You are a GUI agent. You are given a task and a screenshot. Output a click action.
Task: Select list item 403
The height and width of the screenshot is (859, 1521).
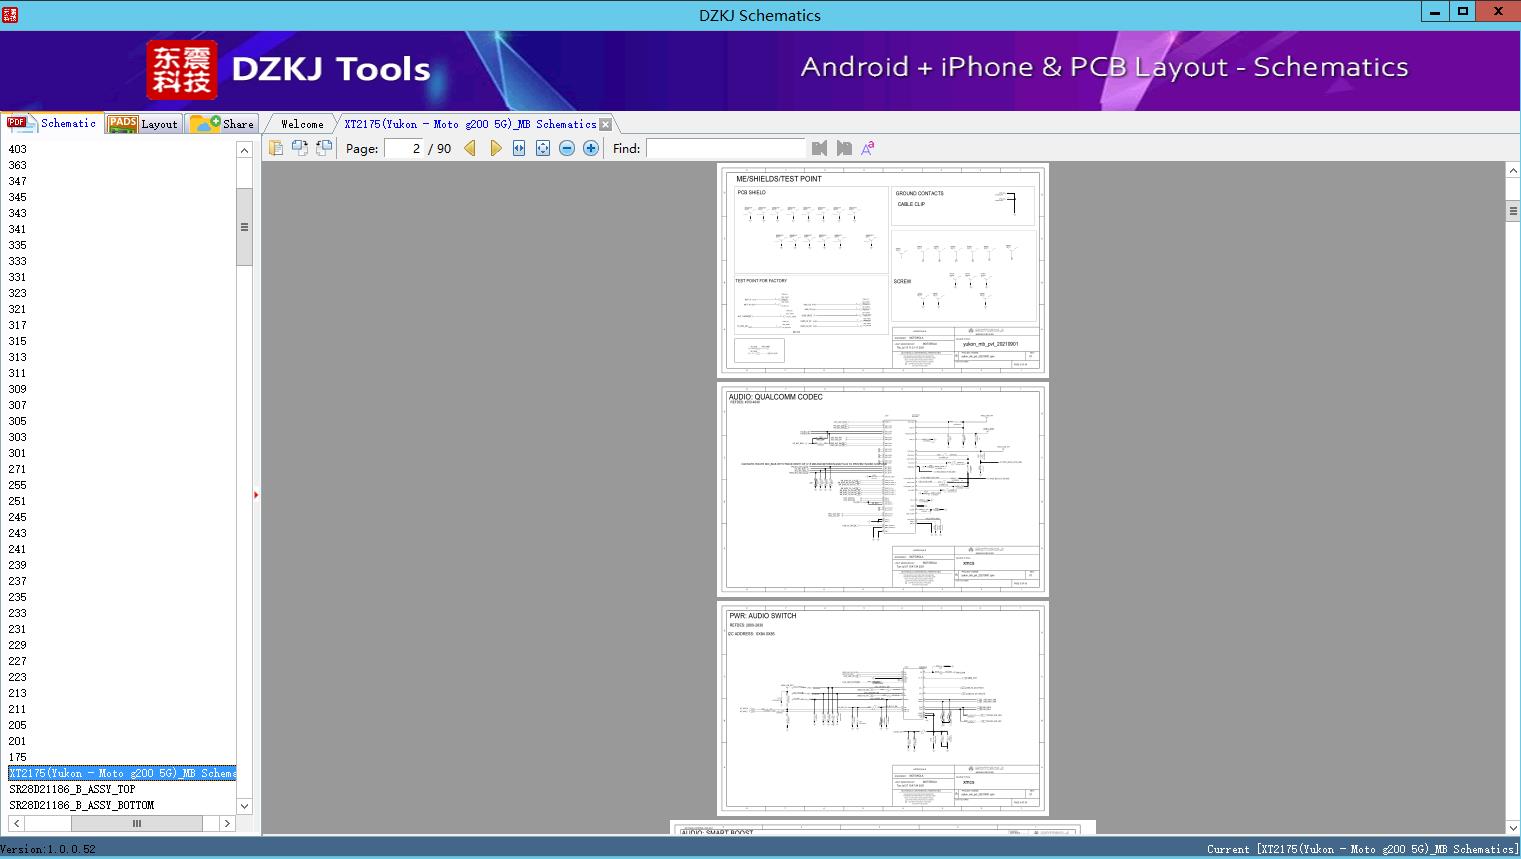click(18, 149)
